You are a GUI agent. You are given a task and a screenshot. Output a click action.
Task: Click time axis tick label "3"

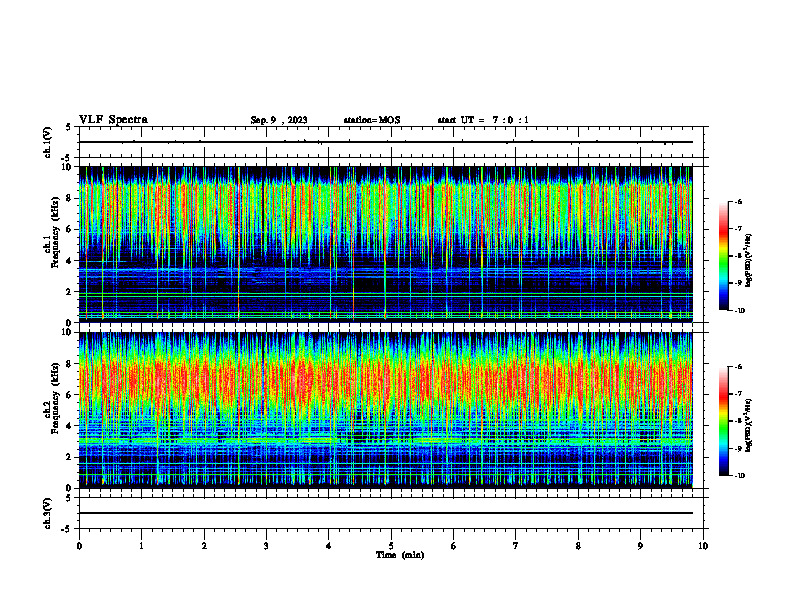pos(266,546)
